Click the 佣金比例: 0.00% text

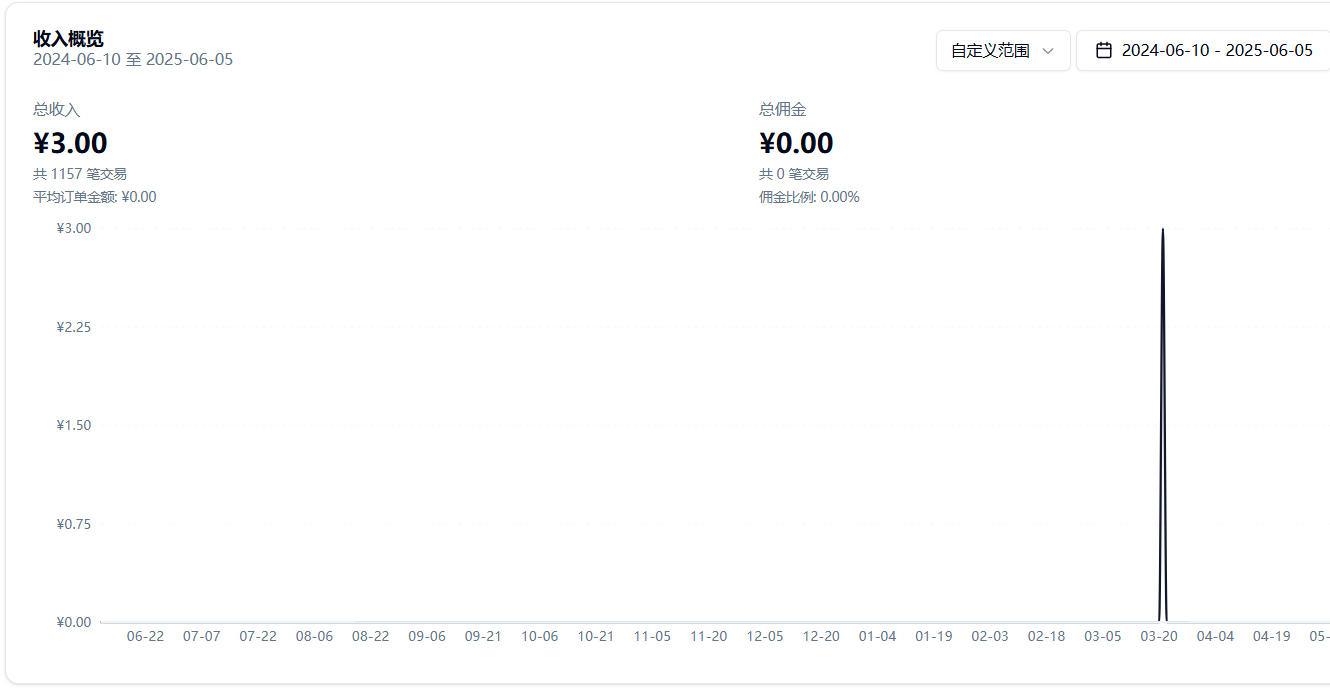tap(809, 197)
